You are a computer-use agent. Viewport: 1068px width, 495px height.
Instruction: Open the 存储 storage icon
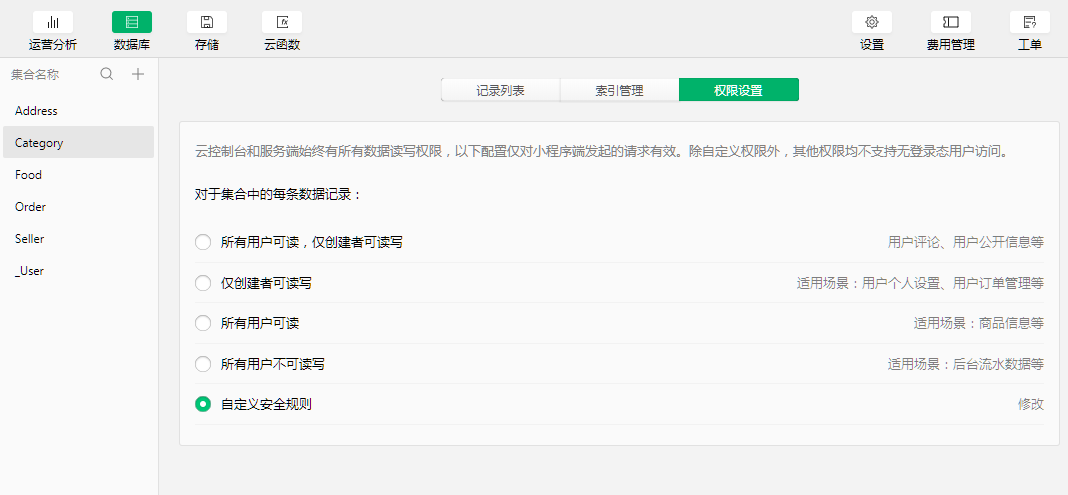(x=207, y=22)
